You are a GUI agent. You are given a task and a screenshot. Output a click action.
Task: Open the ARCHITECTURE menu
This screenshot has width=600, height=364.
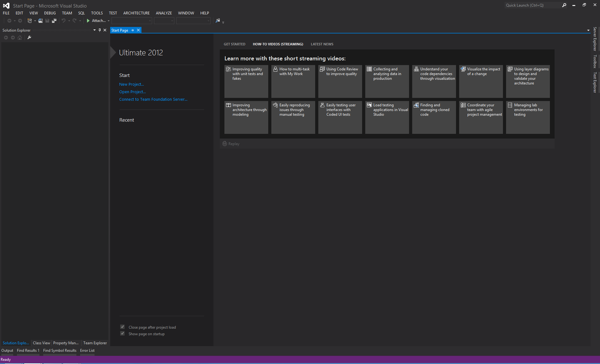pos(136,13)
